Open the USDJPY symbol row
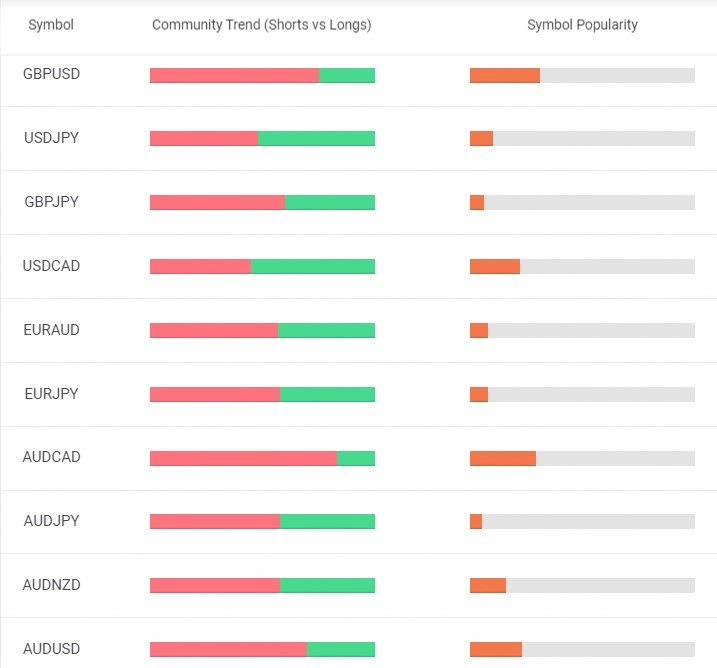The height and width of the screenshot is (668, 717). point(51,138)
